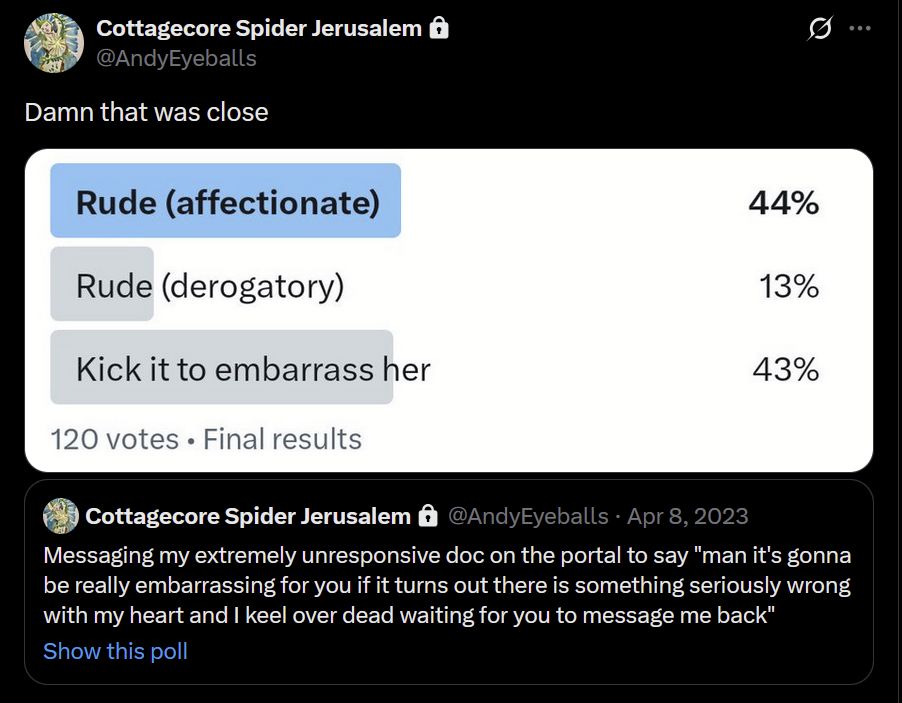Open the Apr 8, 2023 timestamp link
This screenshot has width=902, height=703.
tap(687, 516)
